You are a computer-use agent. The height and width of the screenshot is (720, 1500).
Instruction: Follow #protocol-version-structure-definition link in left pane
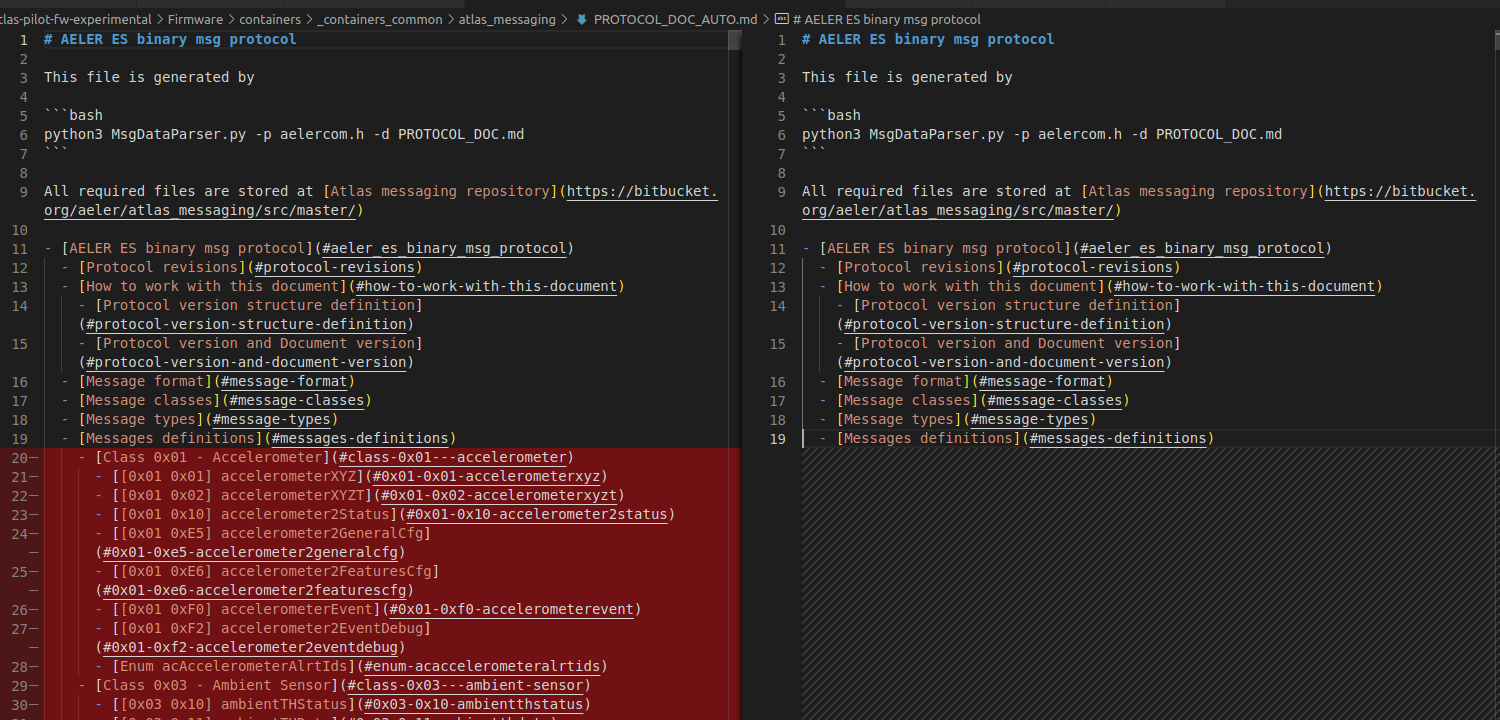pyautogui.click(x=246, y=324)
